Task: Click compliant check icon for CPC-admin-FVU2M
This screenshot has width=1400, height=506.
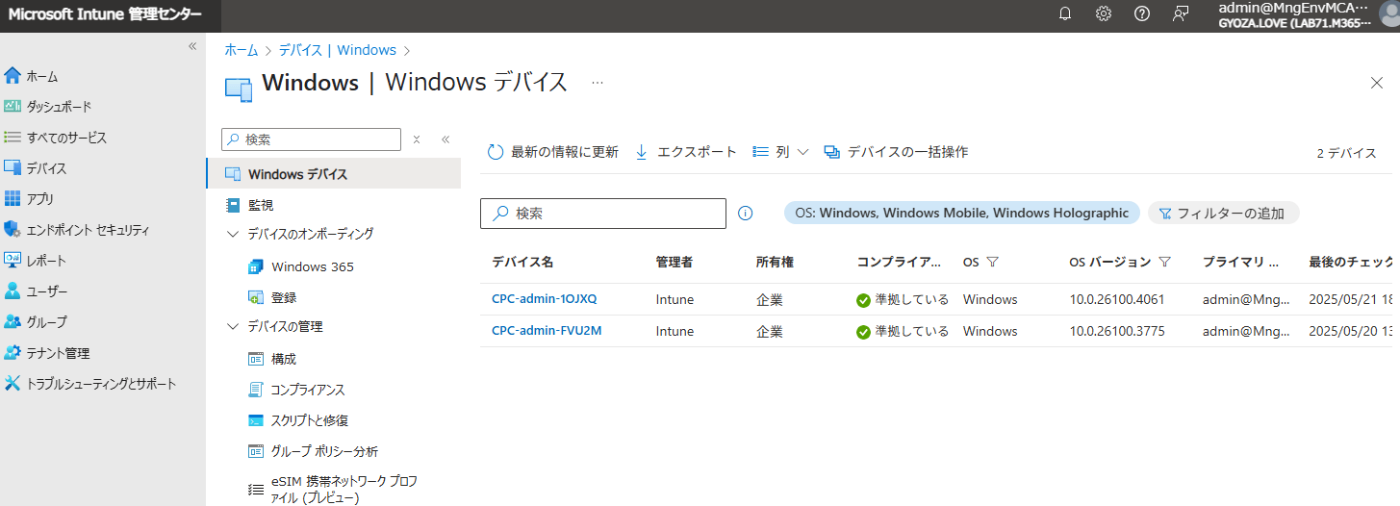Action: tap(863, 332)
